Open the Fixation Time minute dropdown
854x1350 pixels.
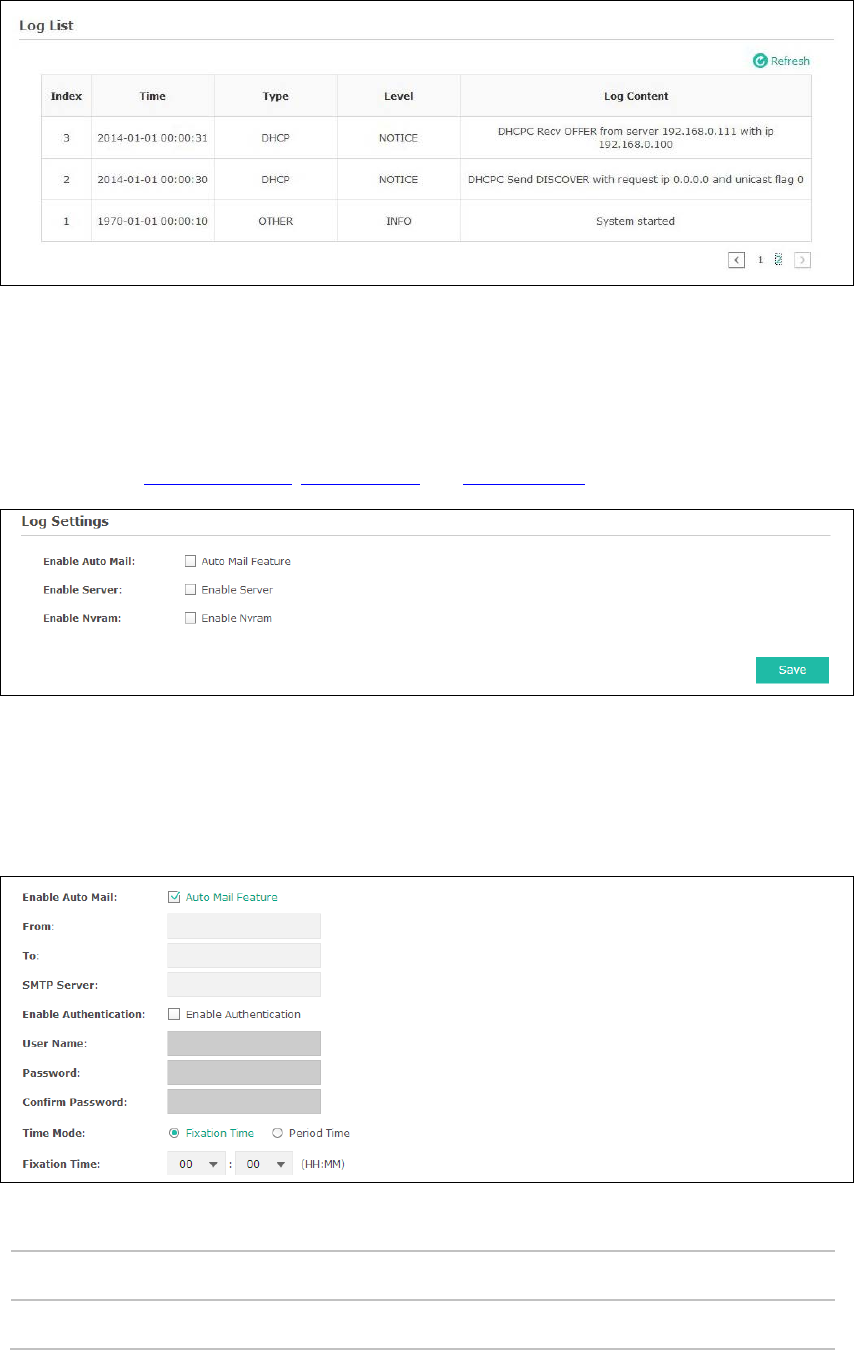point(264,1164)
